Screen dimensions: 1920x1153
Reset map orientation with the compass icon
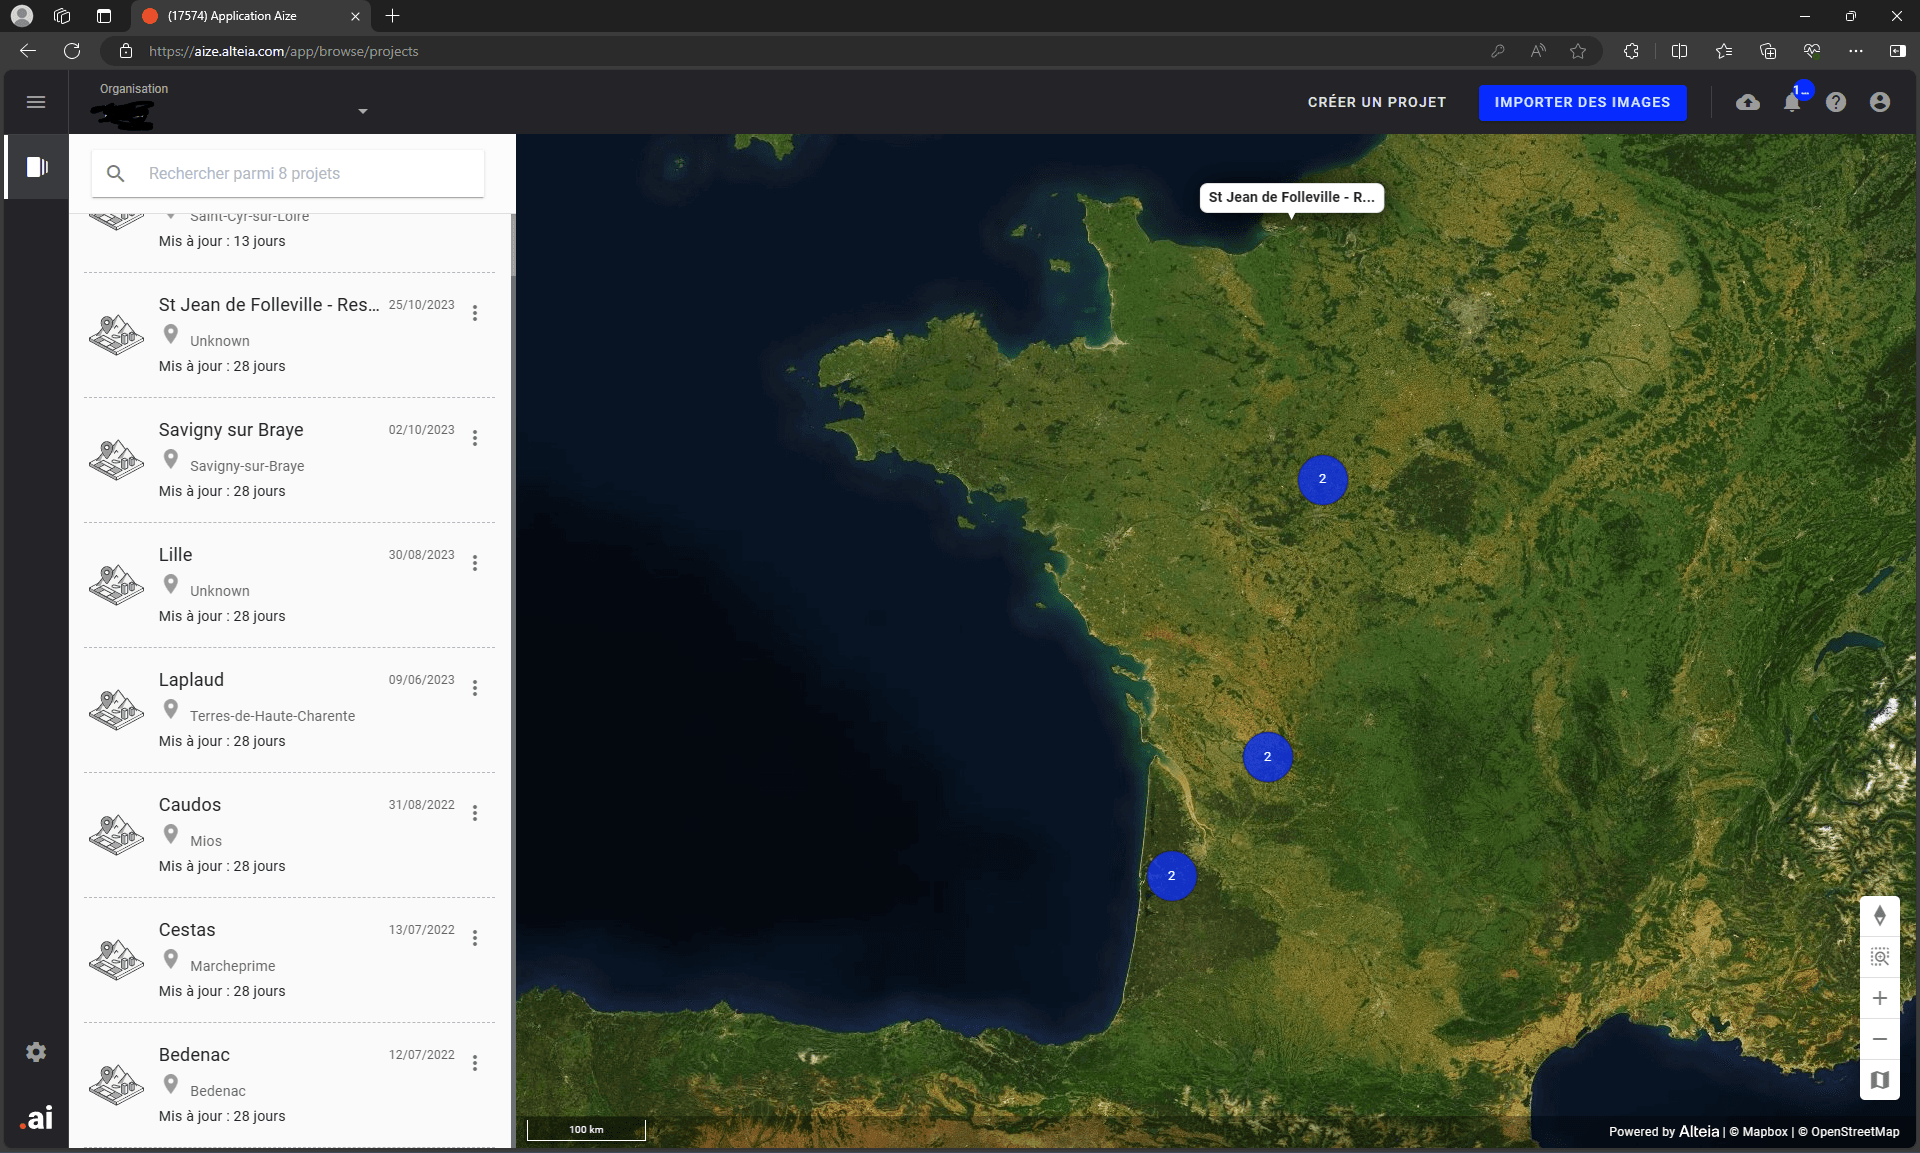pyautogui.click(x=1880, y=915)
